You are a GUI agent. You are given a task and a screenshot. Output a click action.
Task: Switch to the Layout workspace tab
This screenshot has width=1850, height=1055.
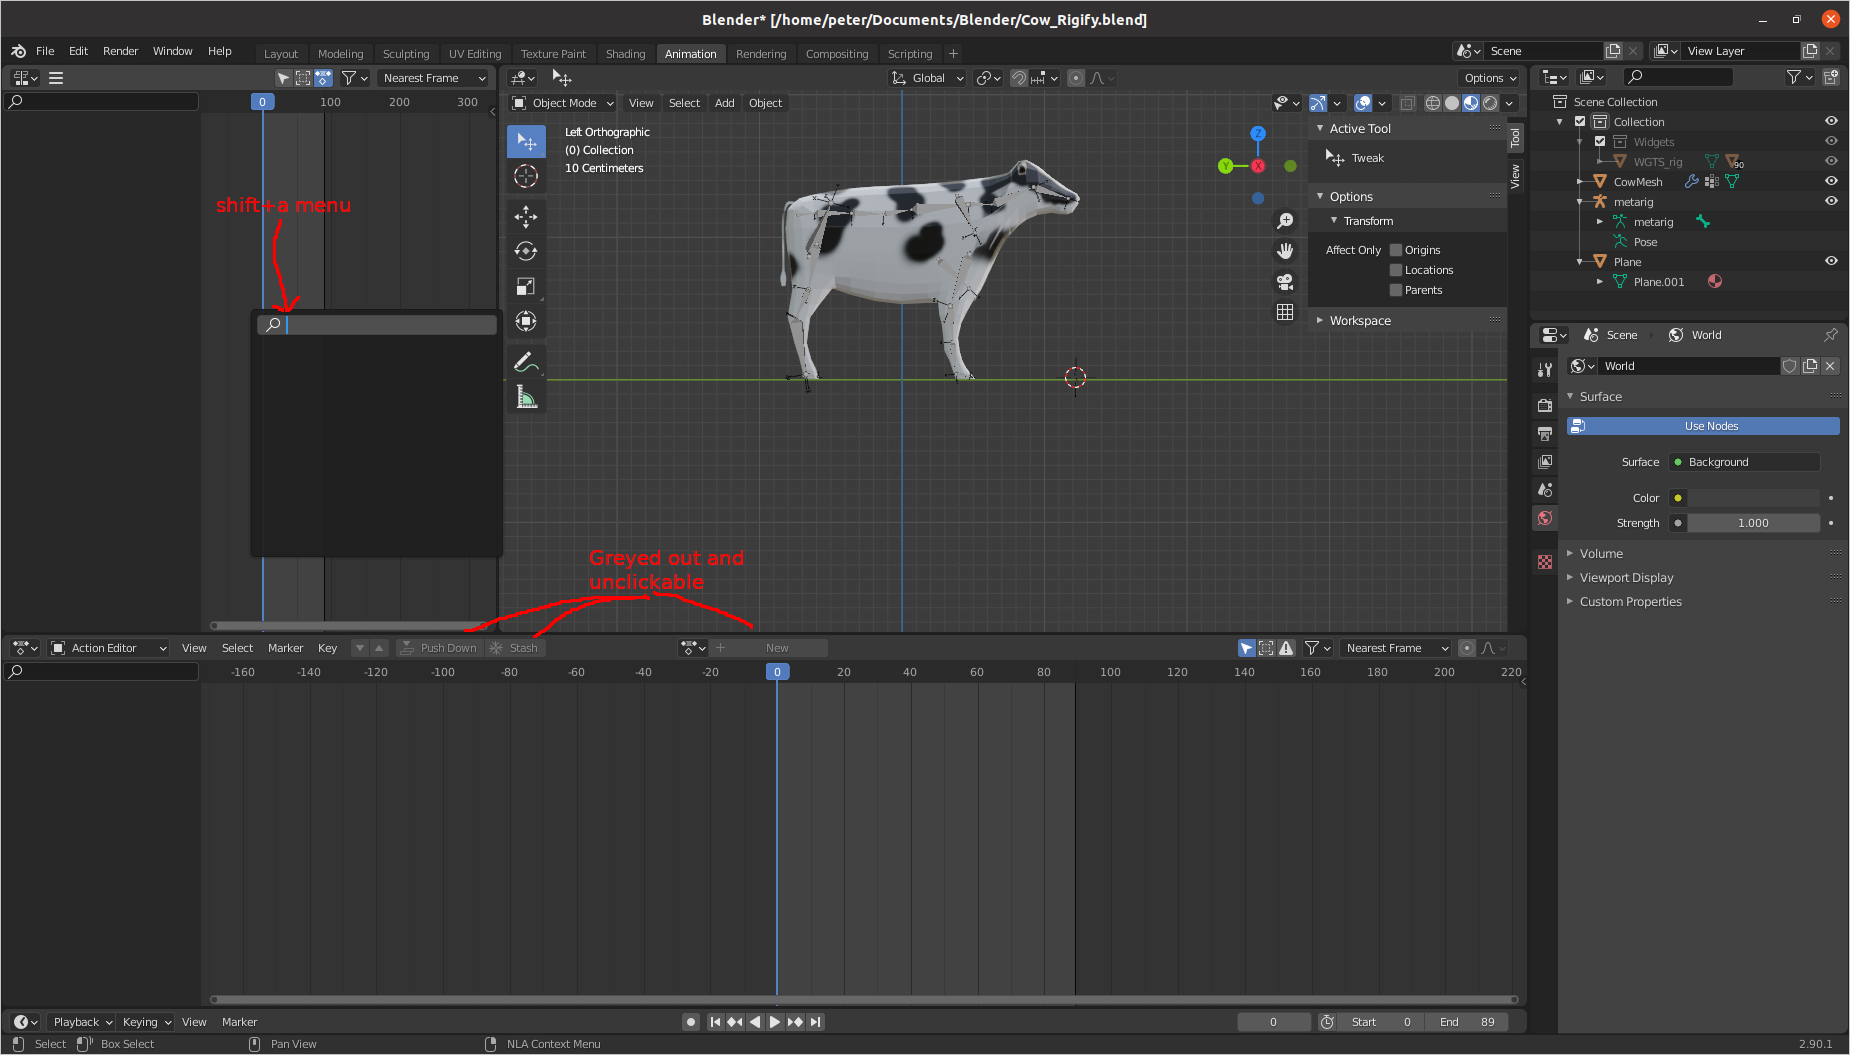point(281,54)
